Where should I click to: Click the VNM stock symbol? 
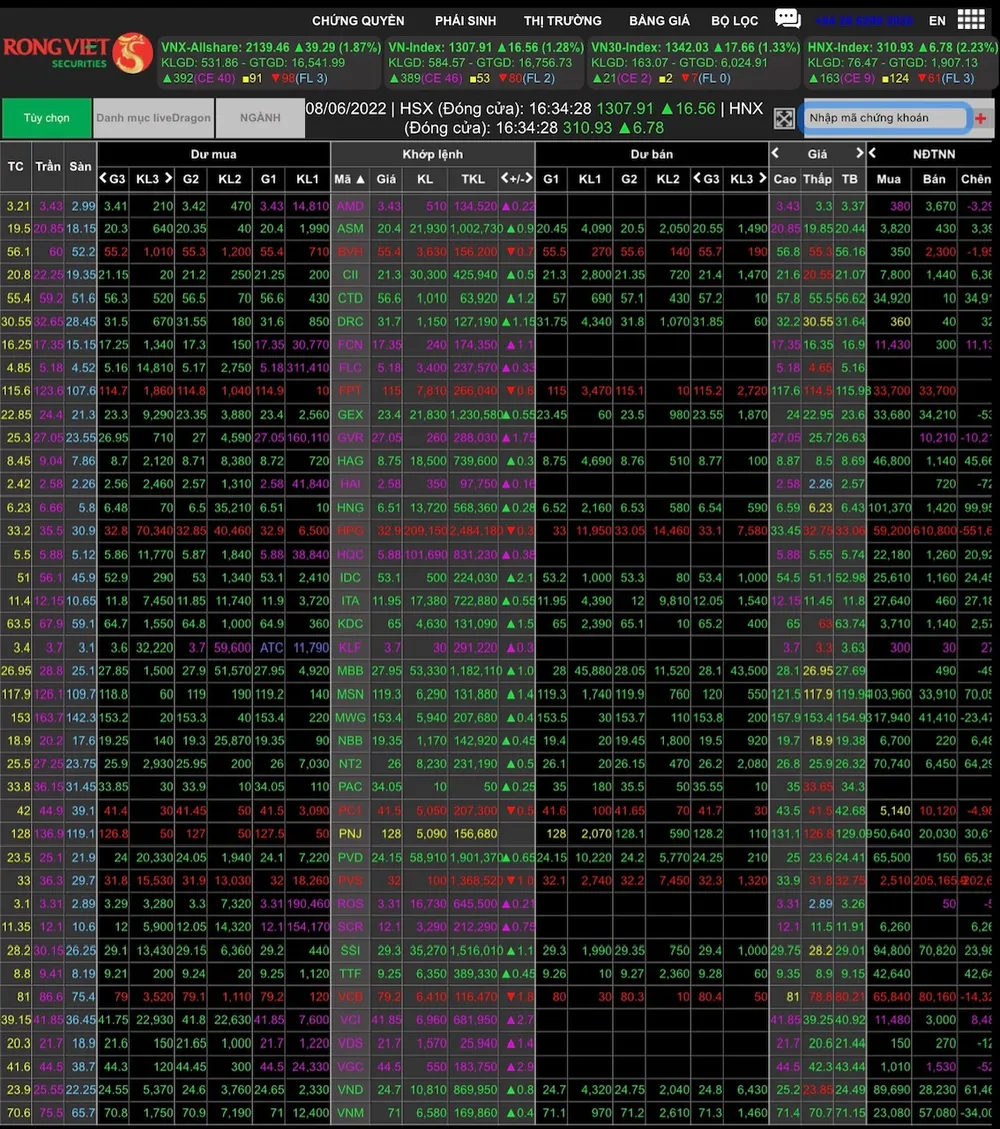tap(350, 1112)
